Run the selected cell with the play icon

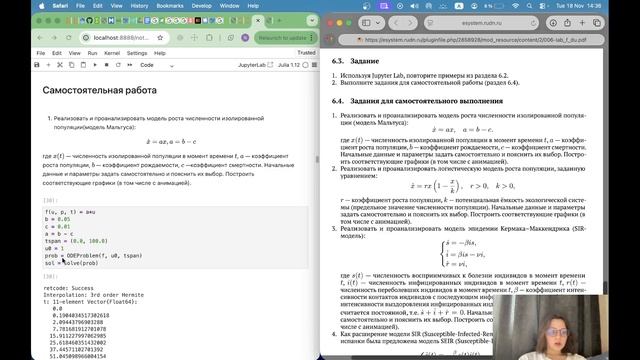(x=95, y=65)
